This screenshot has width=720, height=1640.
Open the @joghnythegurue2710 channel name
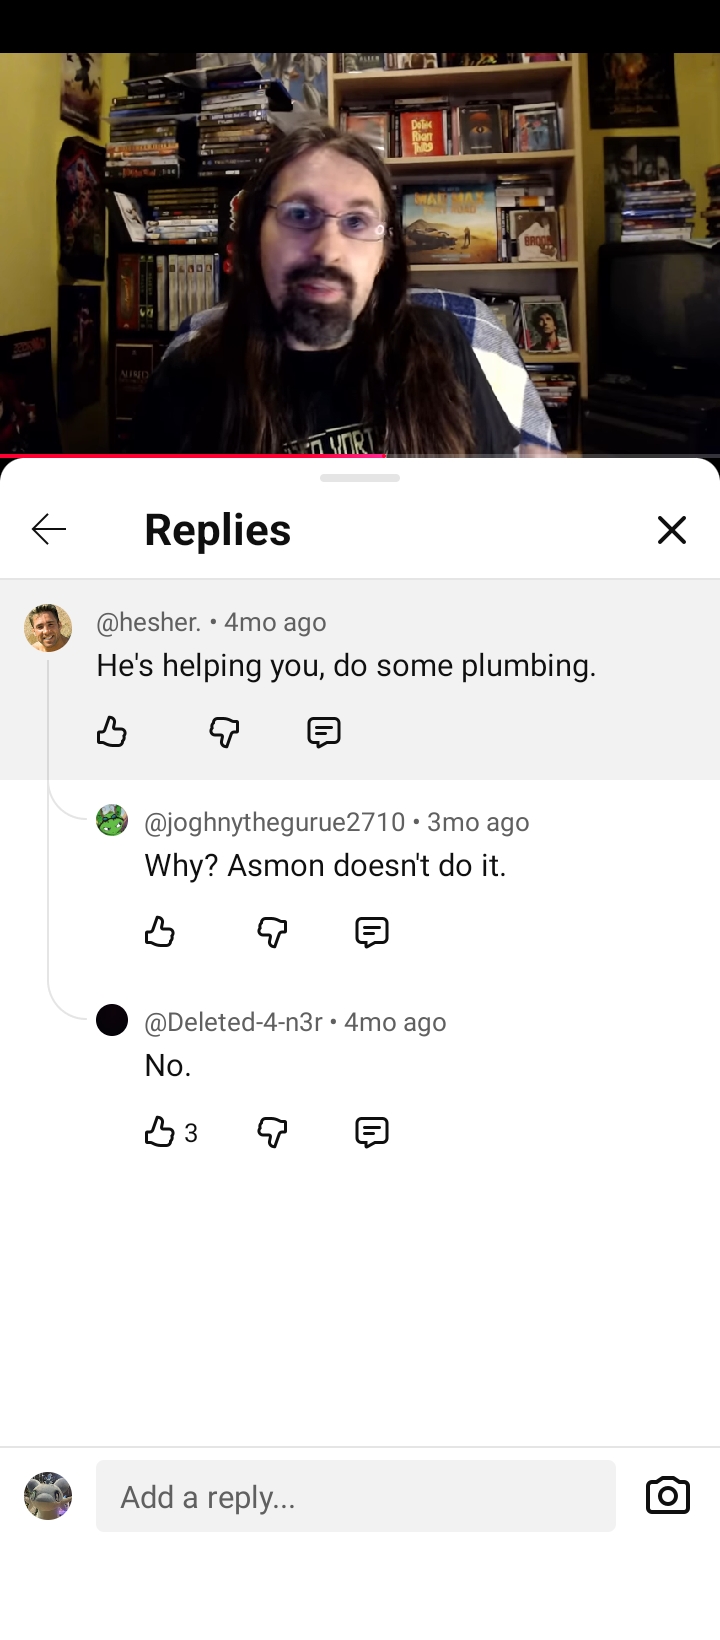point(274,822)
